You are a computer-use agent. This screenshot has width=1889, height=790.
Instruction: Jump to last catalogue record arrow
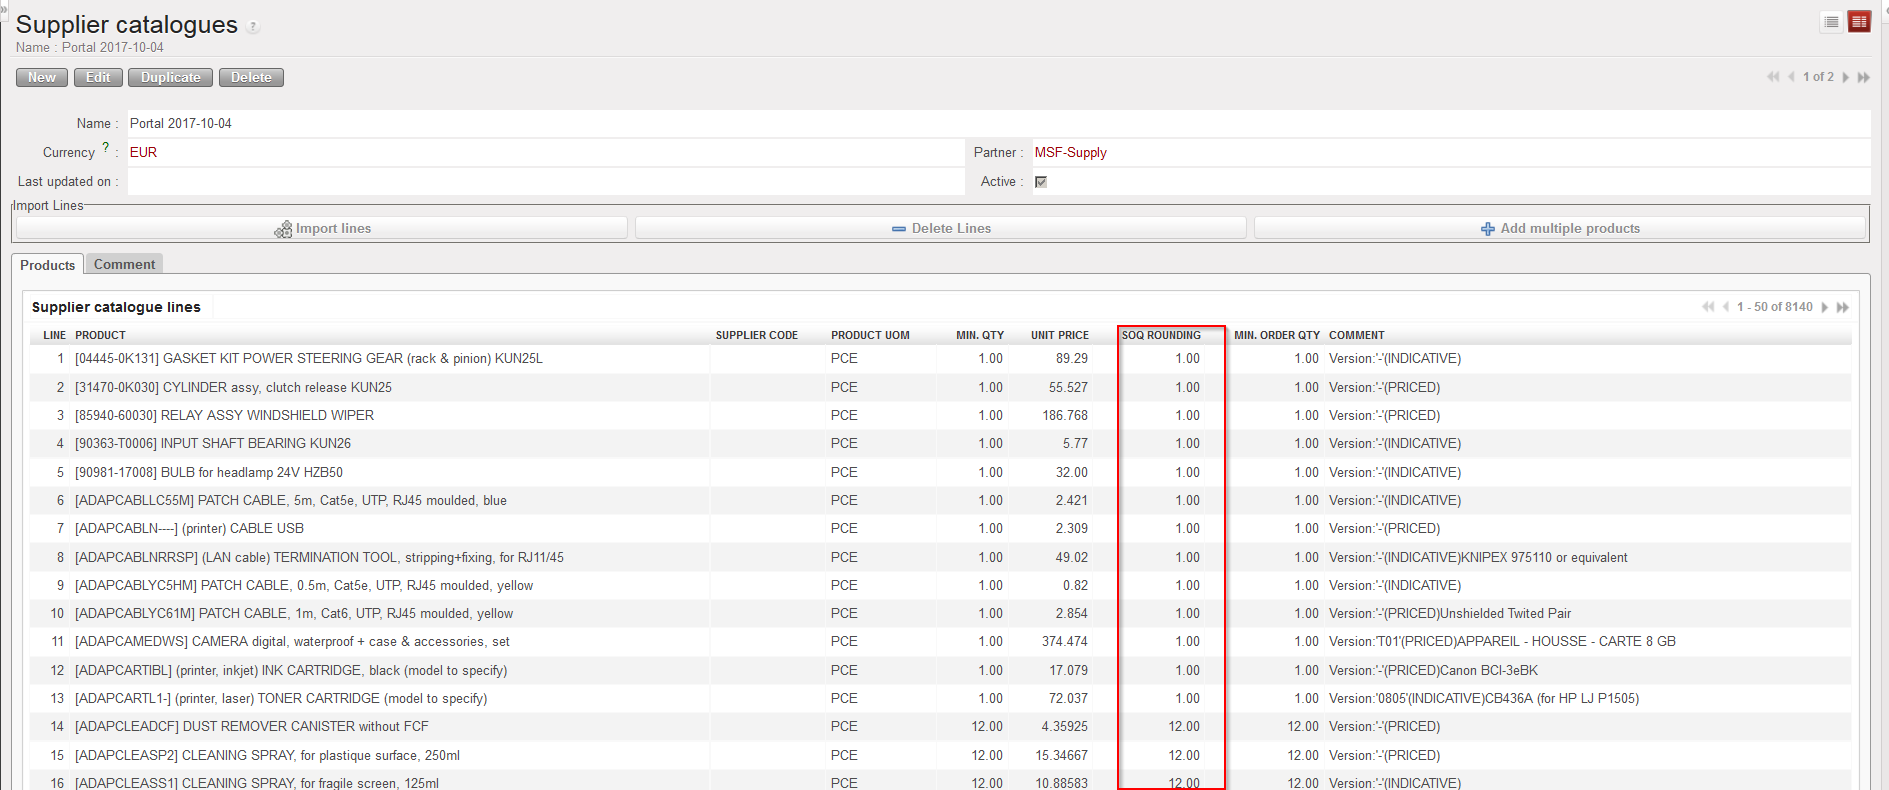(1864, 77)
